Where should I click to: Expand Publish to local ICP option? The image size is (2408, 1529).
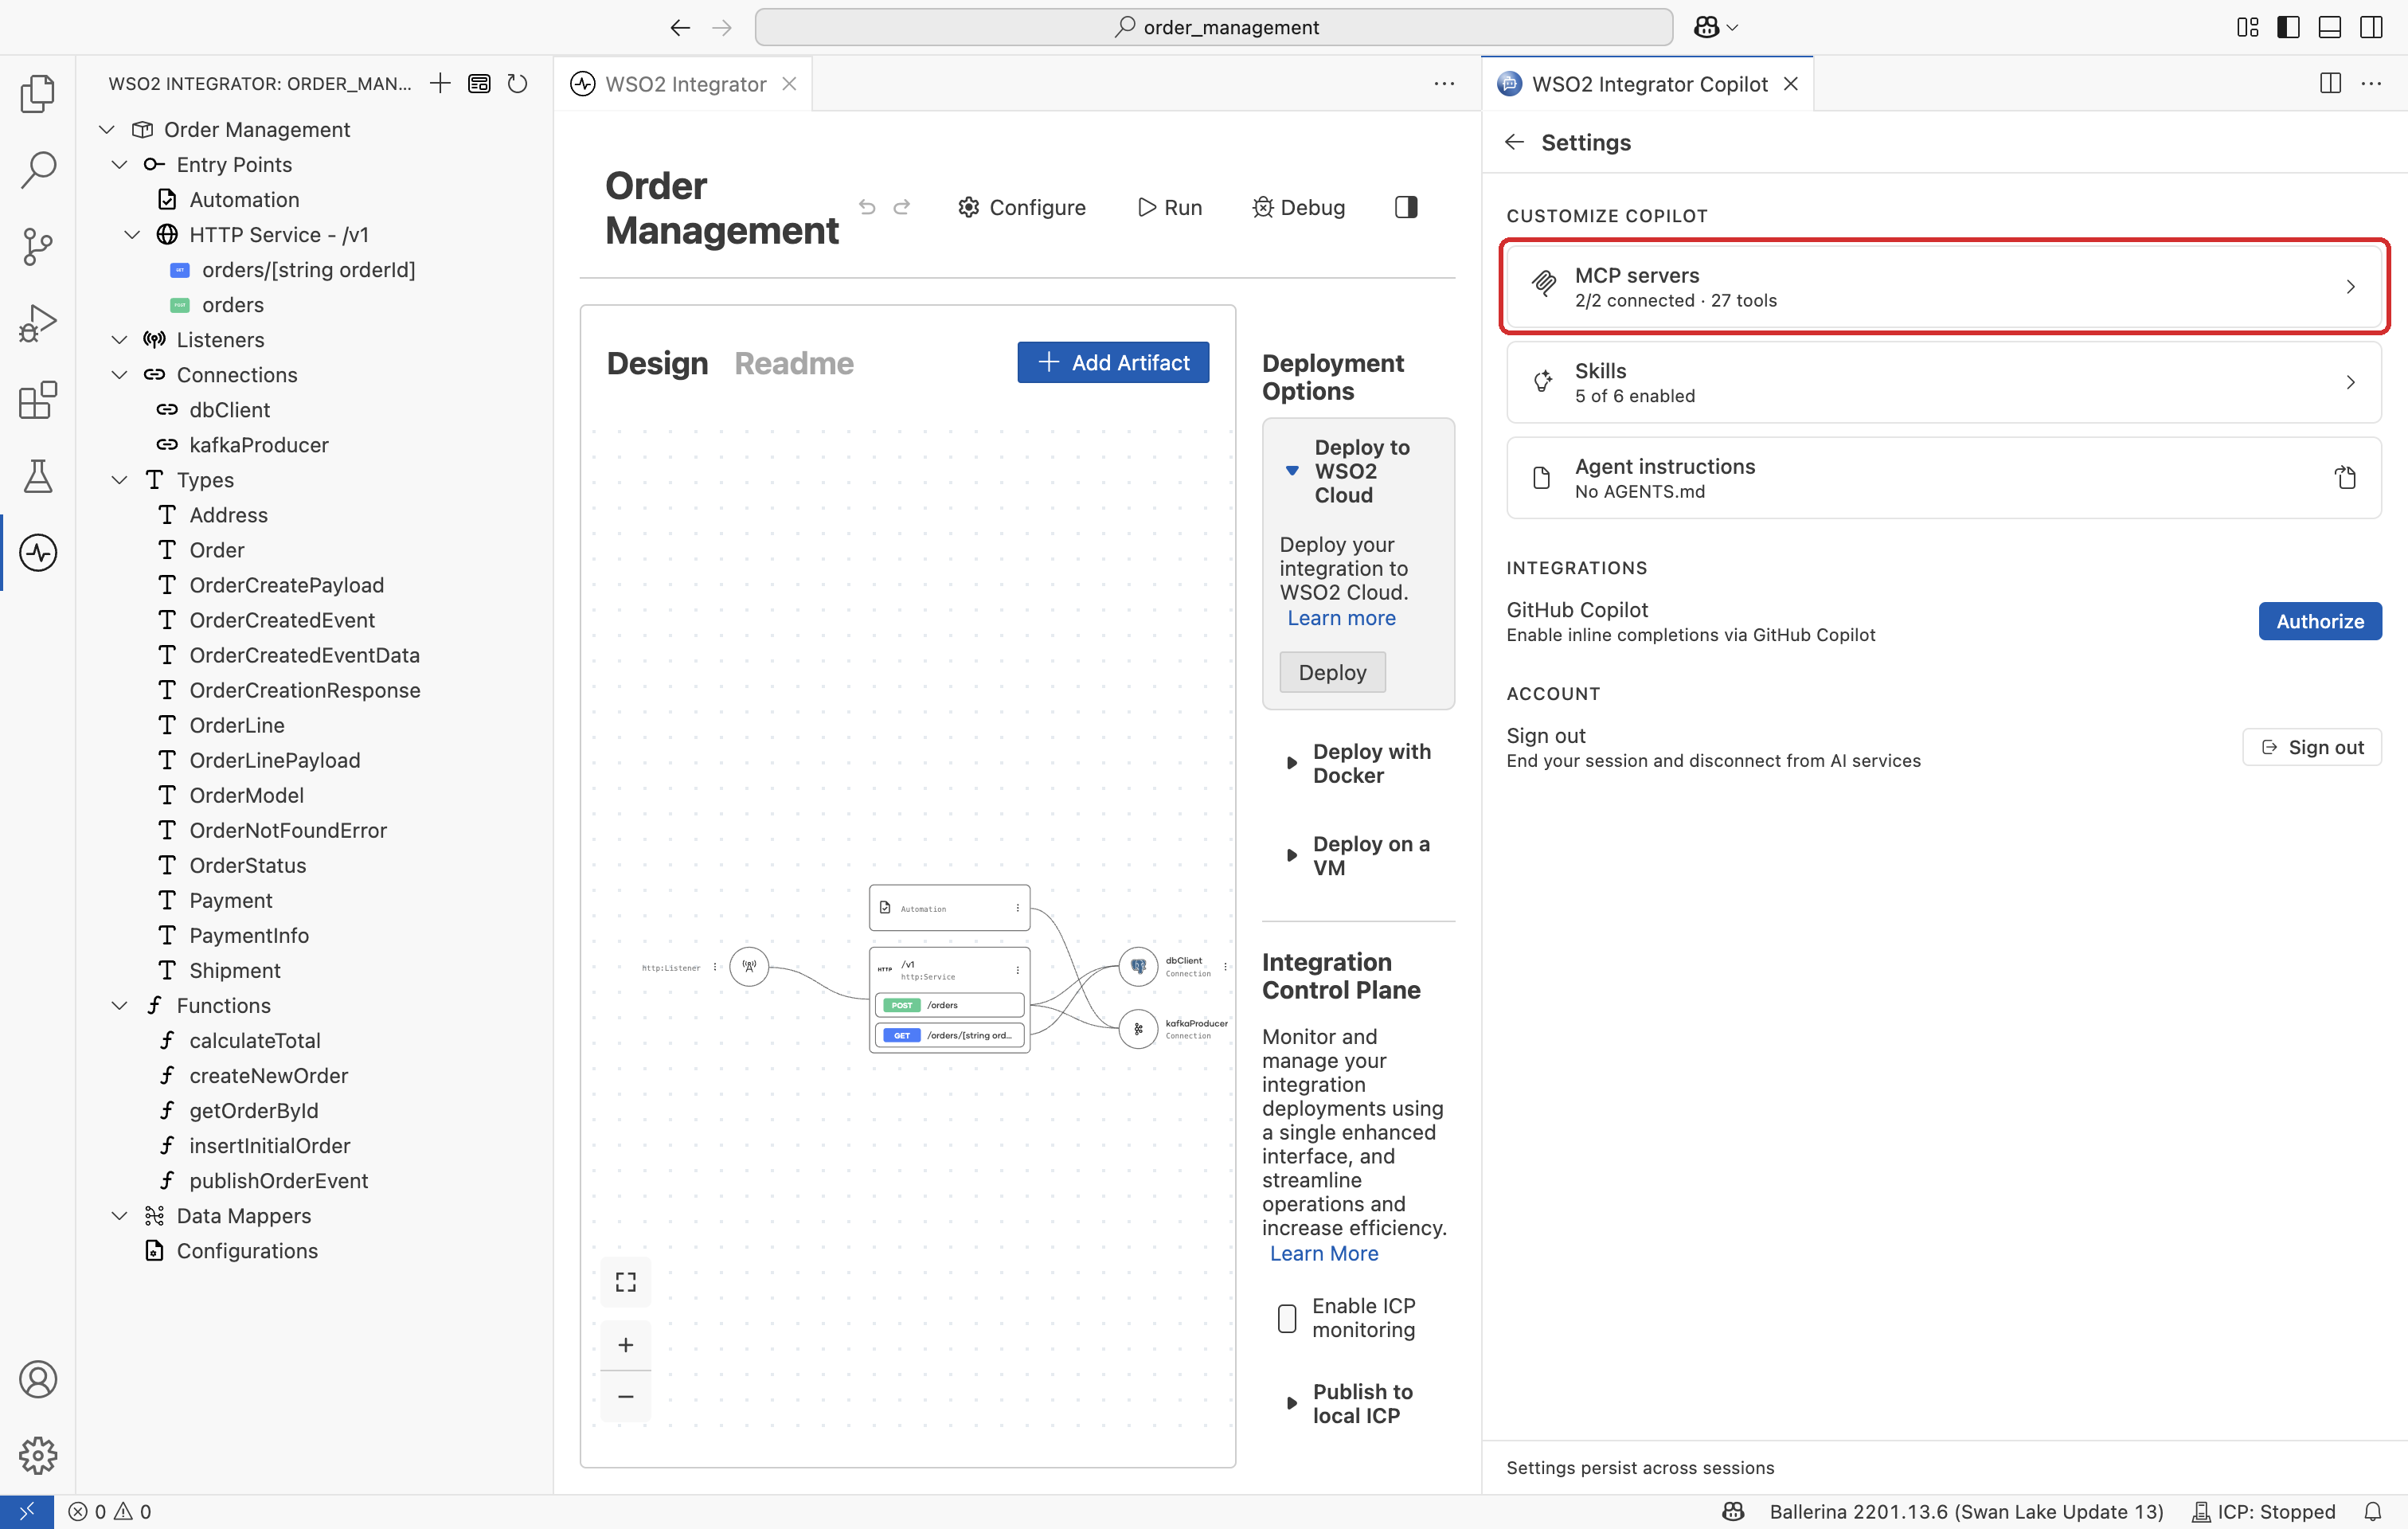[x=1292, y=1403]
